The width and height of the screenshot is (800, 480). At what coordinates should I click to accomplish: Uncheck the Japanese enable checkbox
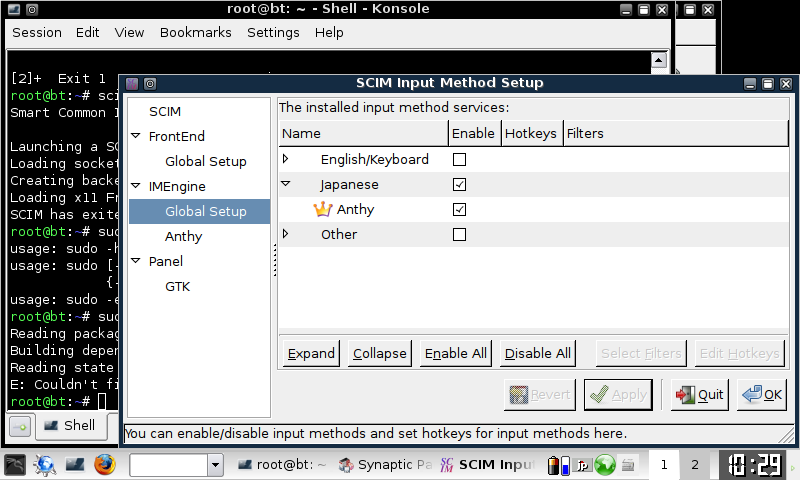459,185
